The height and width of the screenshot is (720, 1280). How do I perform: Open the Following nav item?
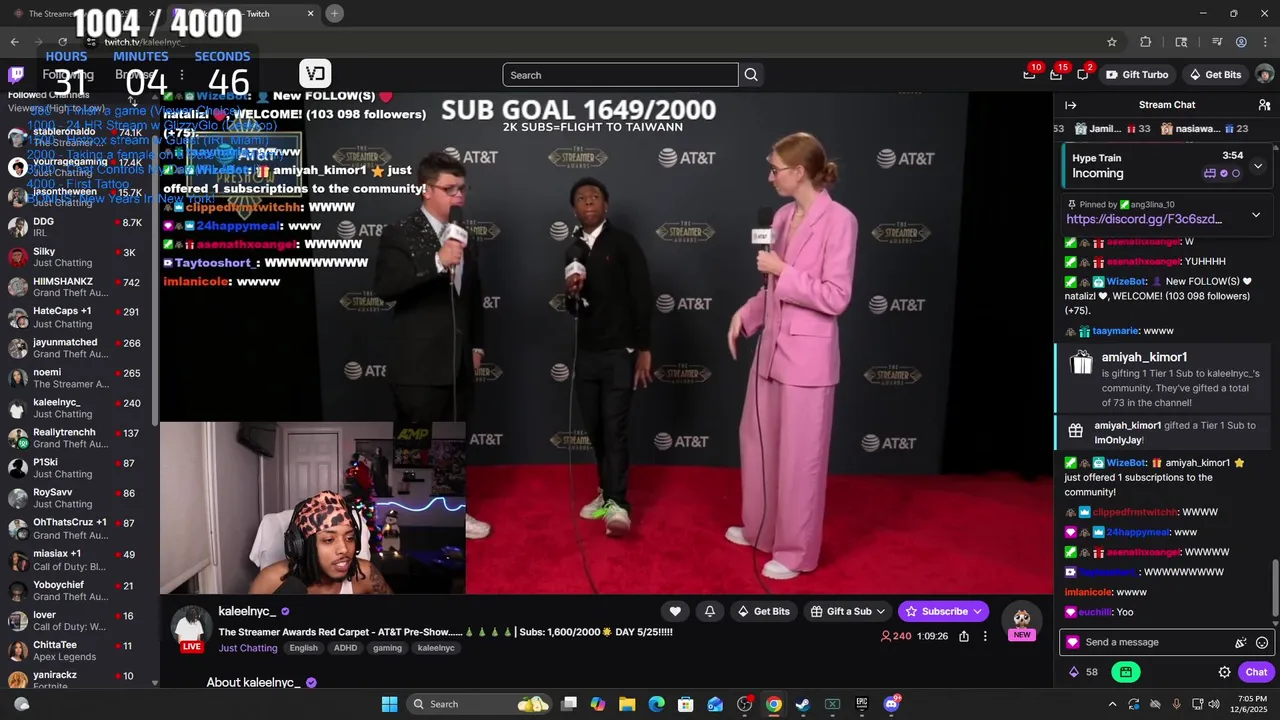68,75
